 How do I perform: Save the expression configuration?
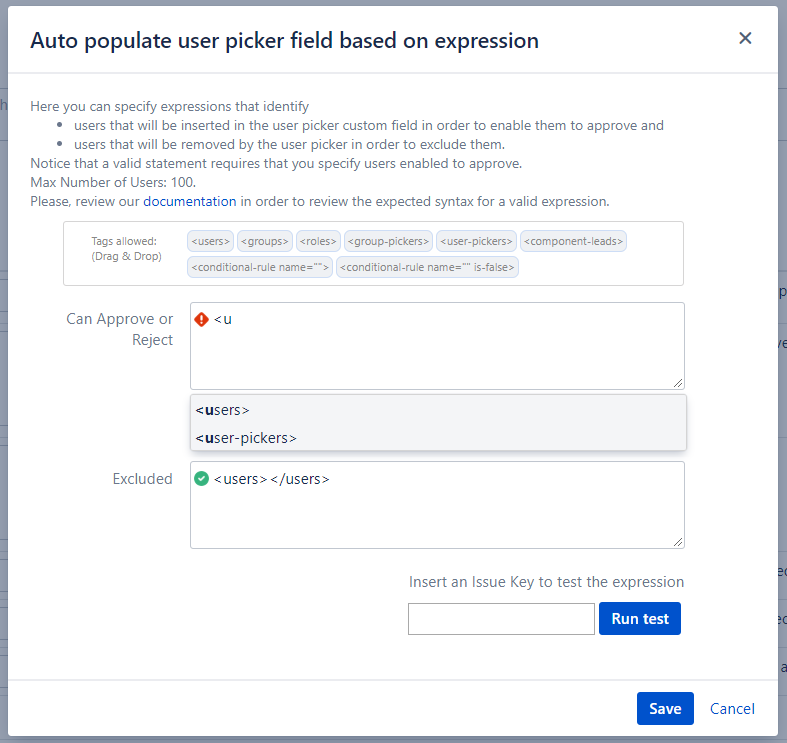pos(665,709)
